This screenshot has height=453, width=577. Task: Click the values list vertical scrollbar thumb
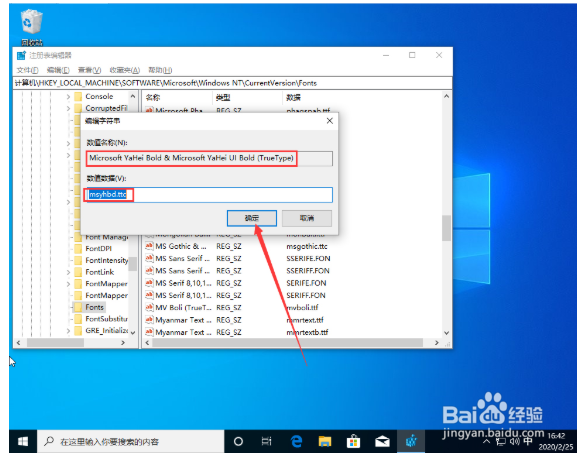pyautogui.click(x=446, y=228)
